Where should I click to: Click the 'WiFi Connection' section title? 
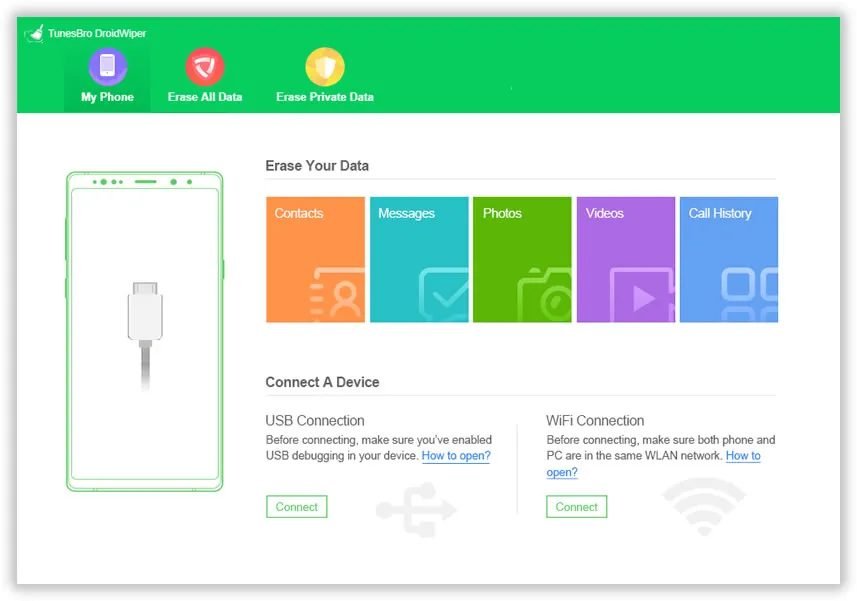[595, 421]
